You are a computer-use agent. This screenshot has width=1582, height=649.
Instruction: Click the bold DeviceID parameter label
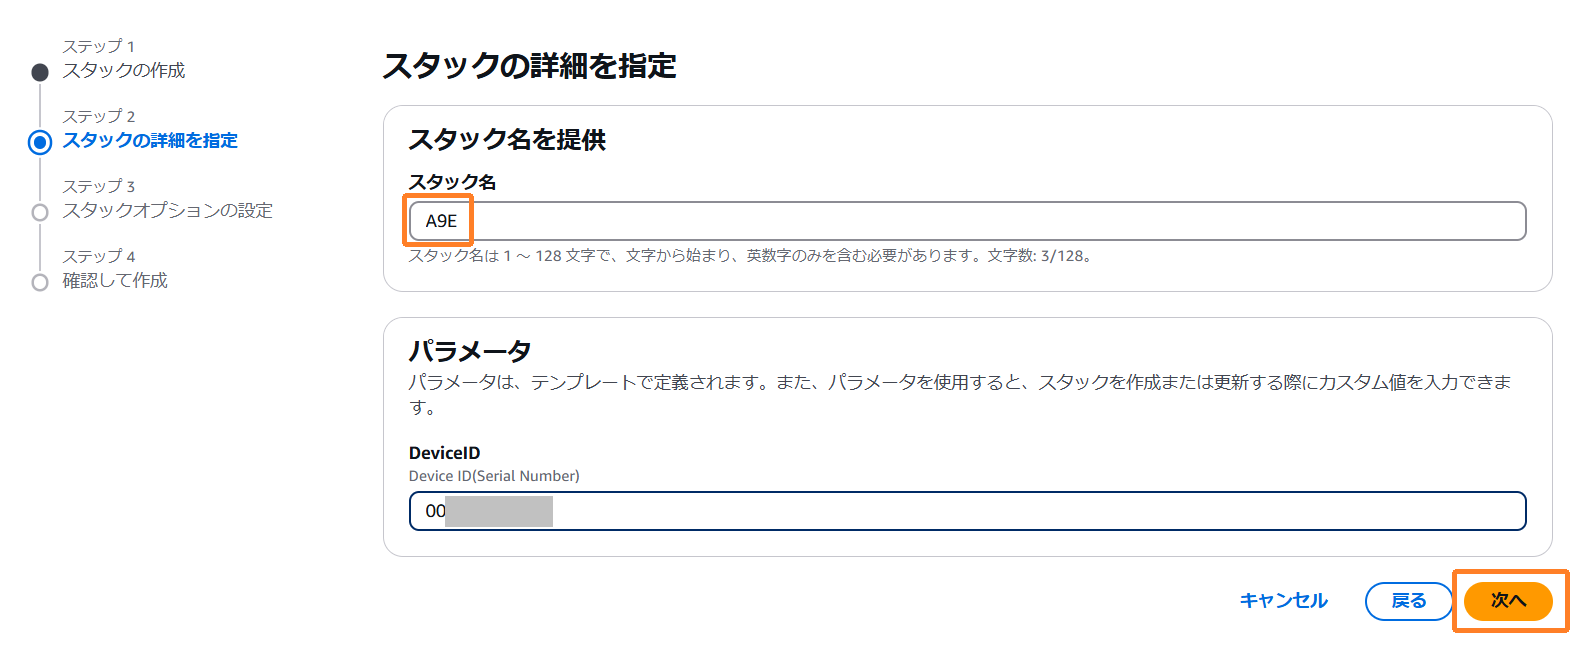coord(444,453)
